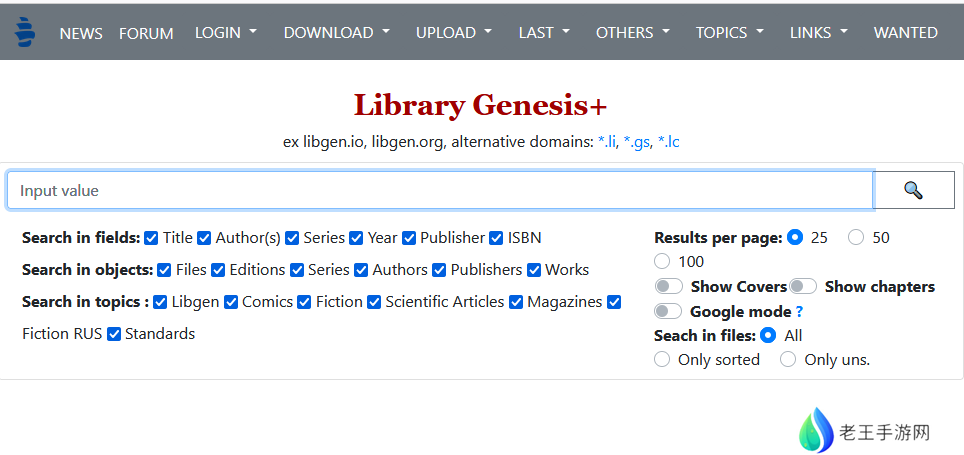Click the Google mode help question mark

(799, 311)
